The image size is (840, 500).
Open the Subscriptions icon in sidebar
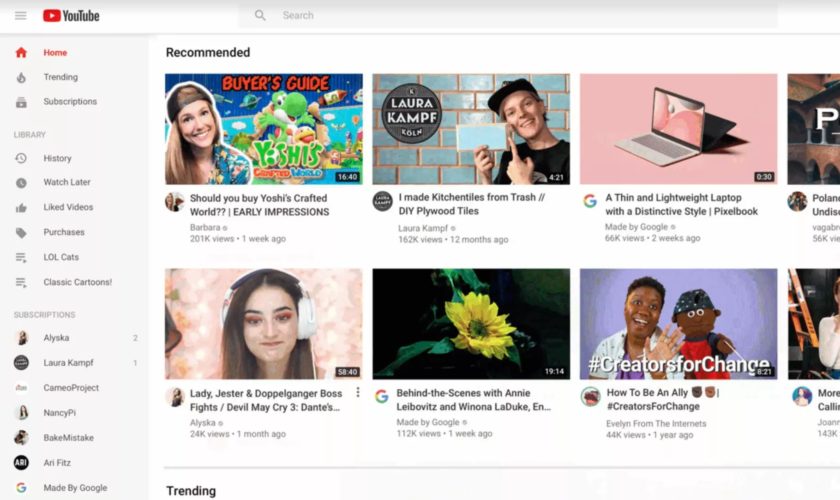[x=21, y=102]
